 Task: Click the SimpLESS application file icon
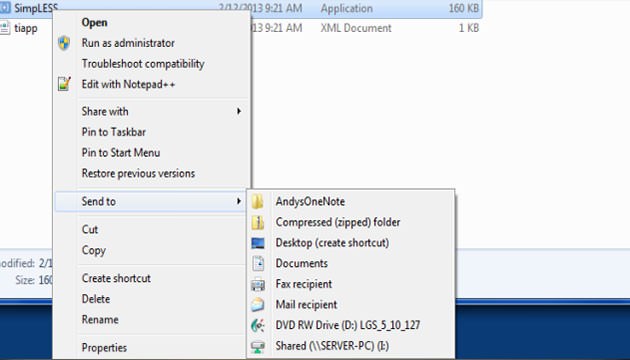5,7
